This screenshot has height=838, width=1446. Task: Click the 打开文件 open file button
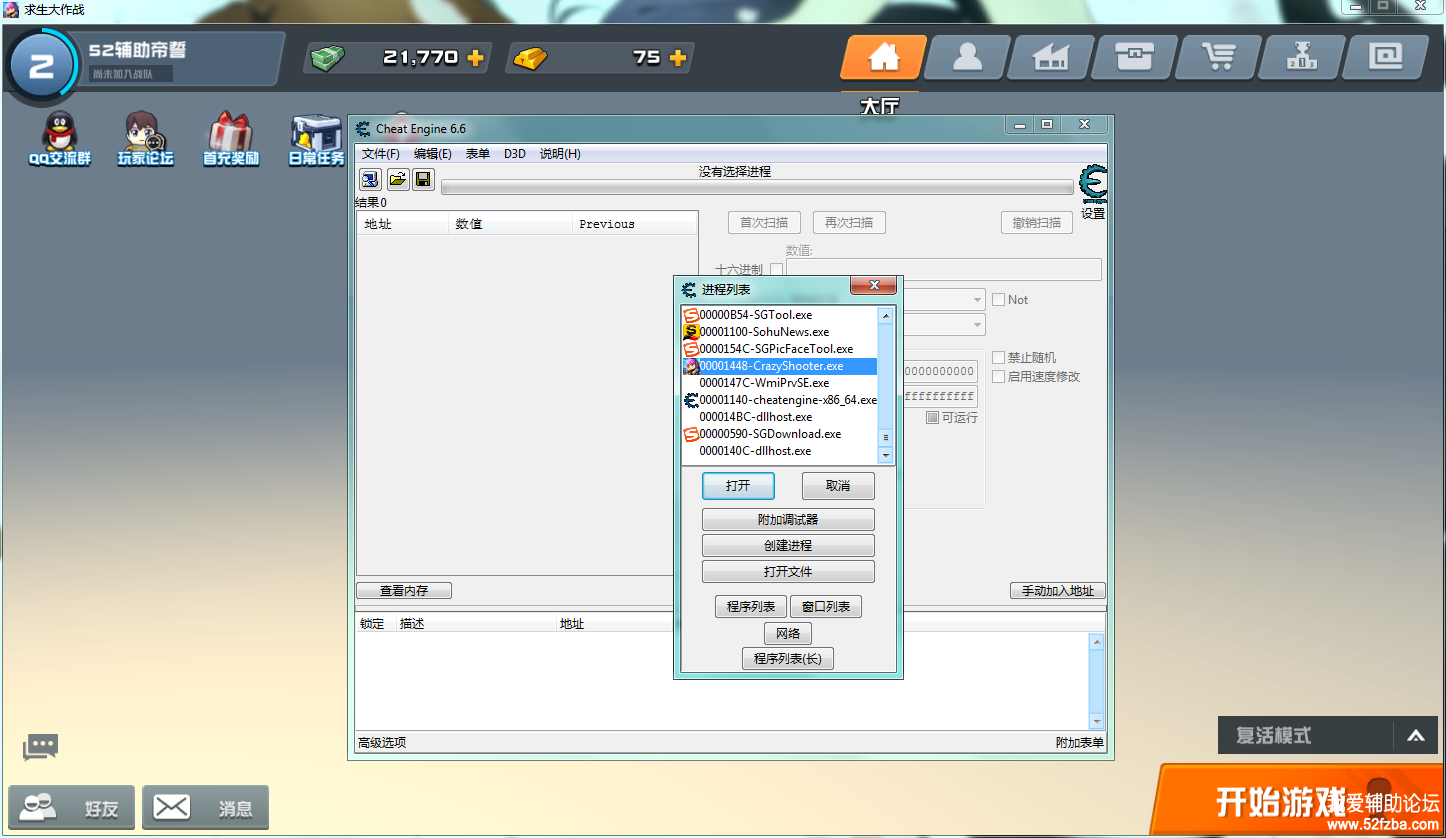click(788, 572)
